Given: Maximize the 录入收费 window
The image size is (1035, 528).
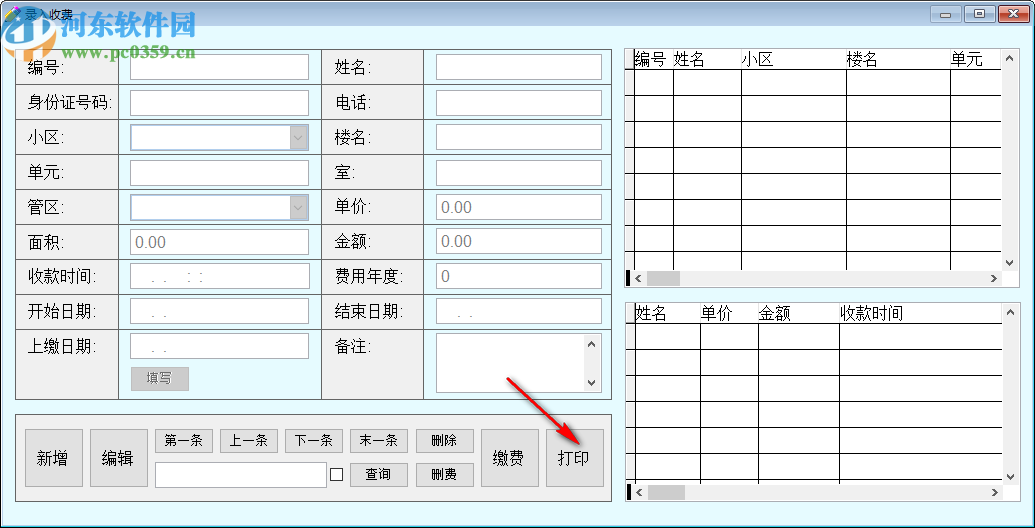Looking at the screenshot, I should pos(980,13).
